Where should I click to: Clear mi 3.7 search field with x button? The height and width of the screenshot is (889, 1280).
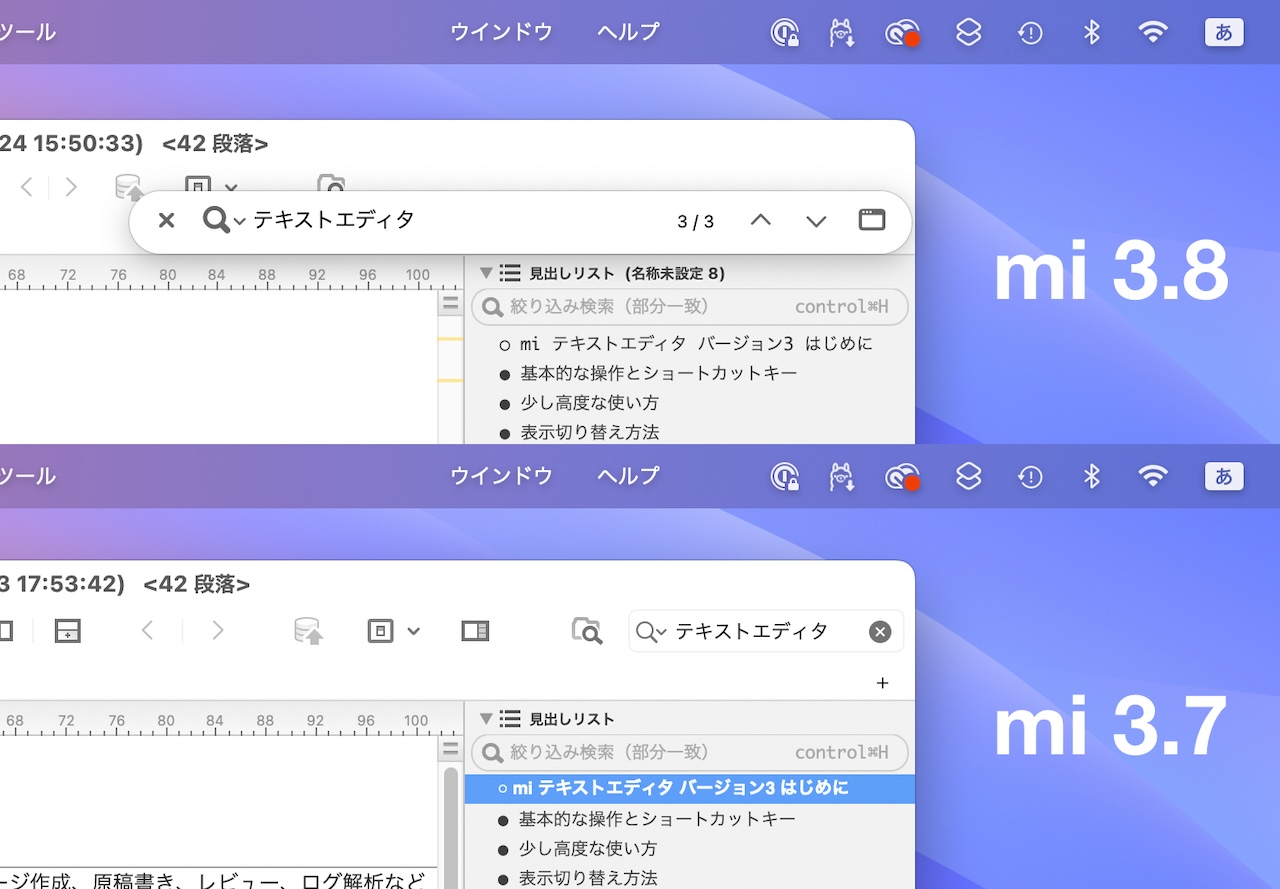click(880, 632)
